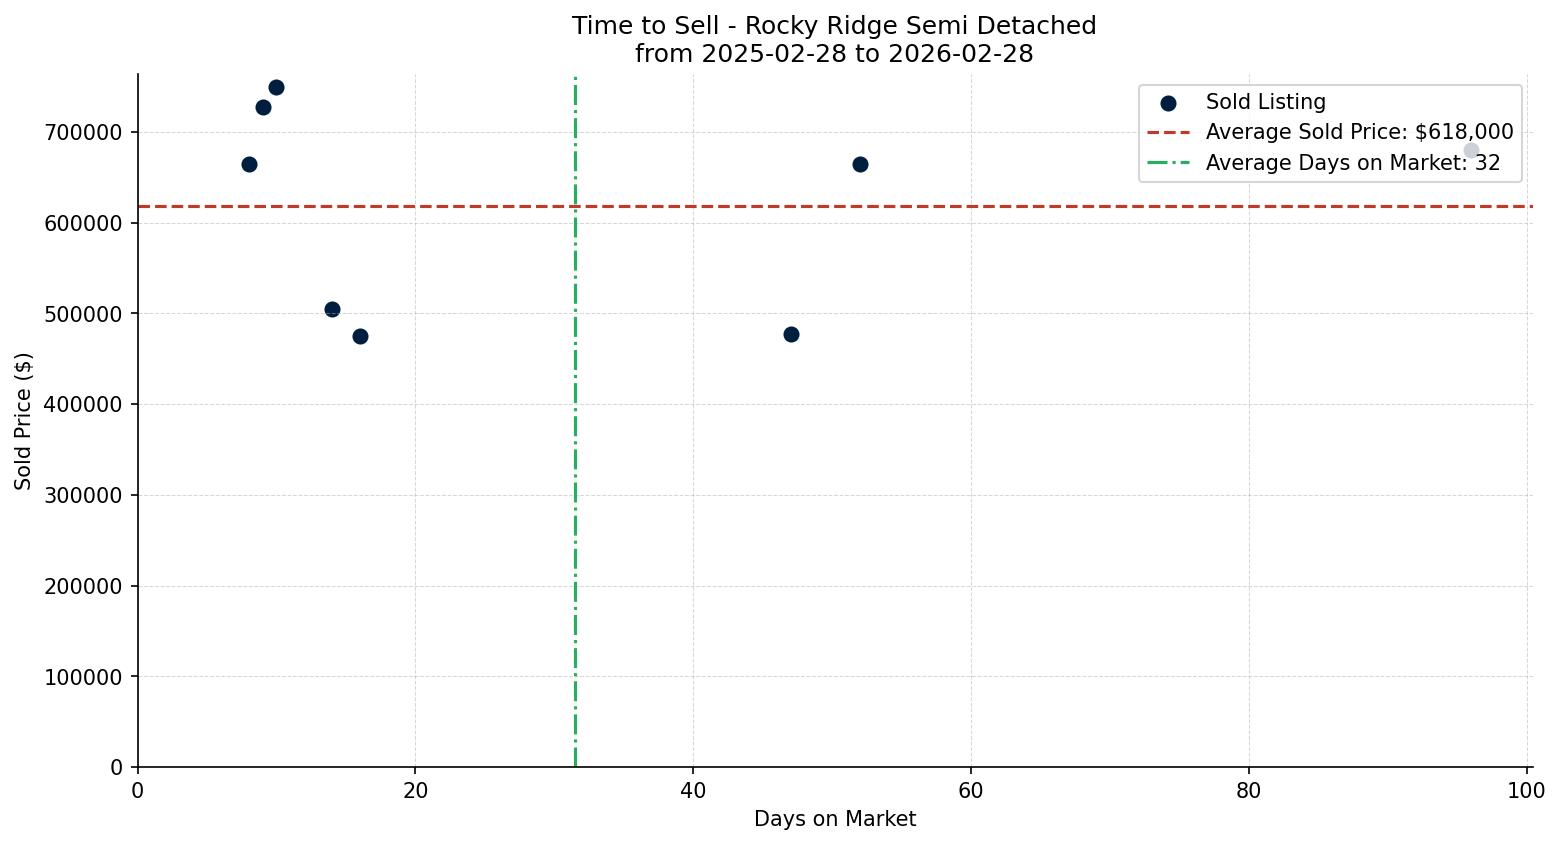Click the data point at 14 days near 500000

pos(332,310)
